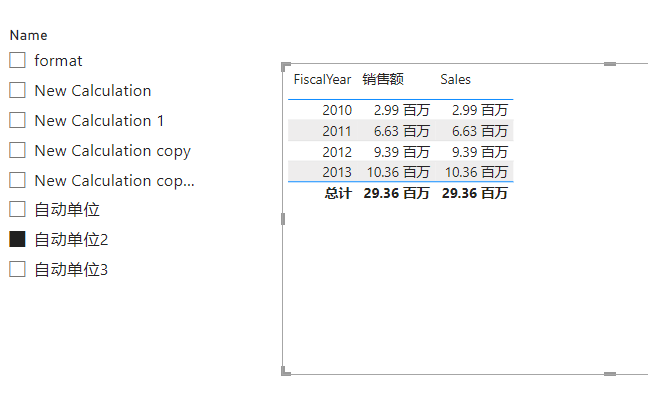
Task: Click the 总计 total row label
Action: 338,193
